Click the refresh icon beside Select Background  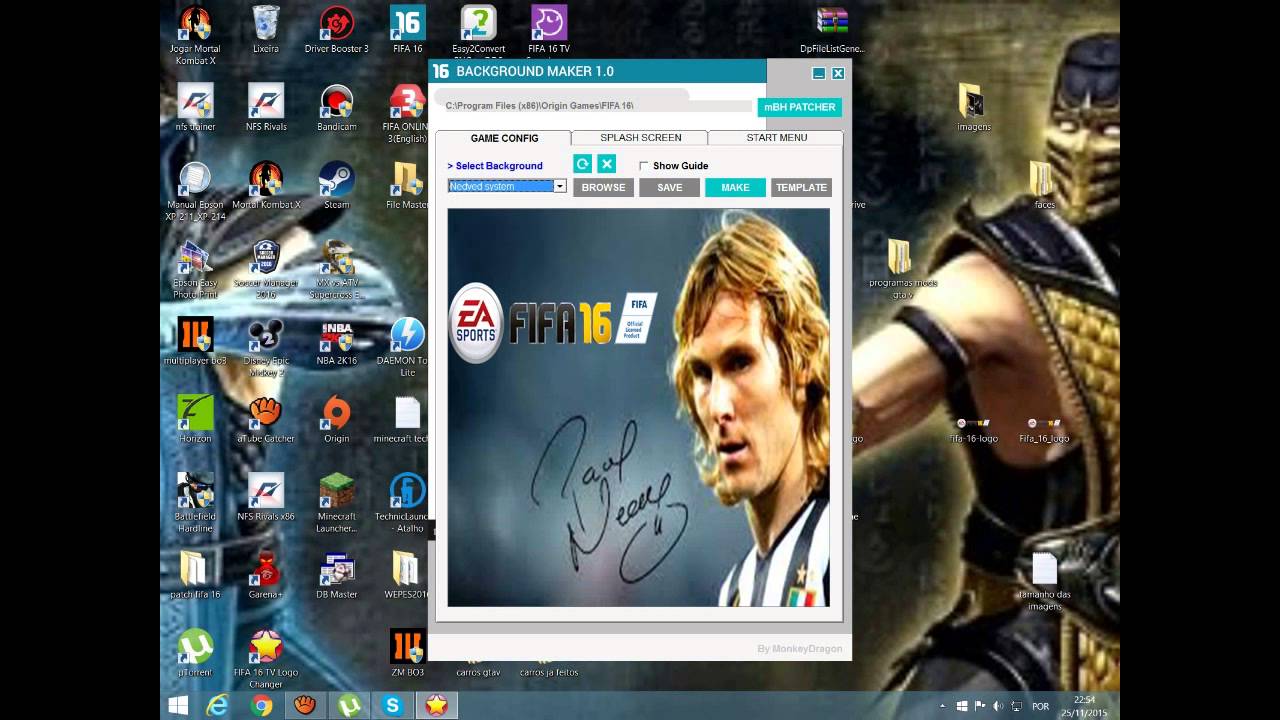[x=583, y=164]
